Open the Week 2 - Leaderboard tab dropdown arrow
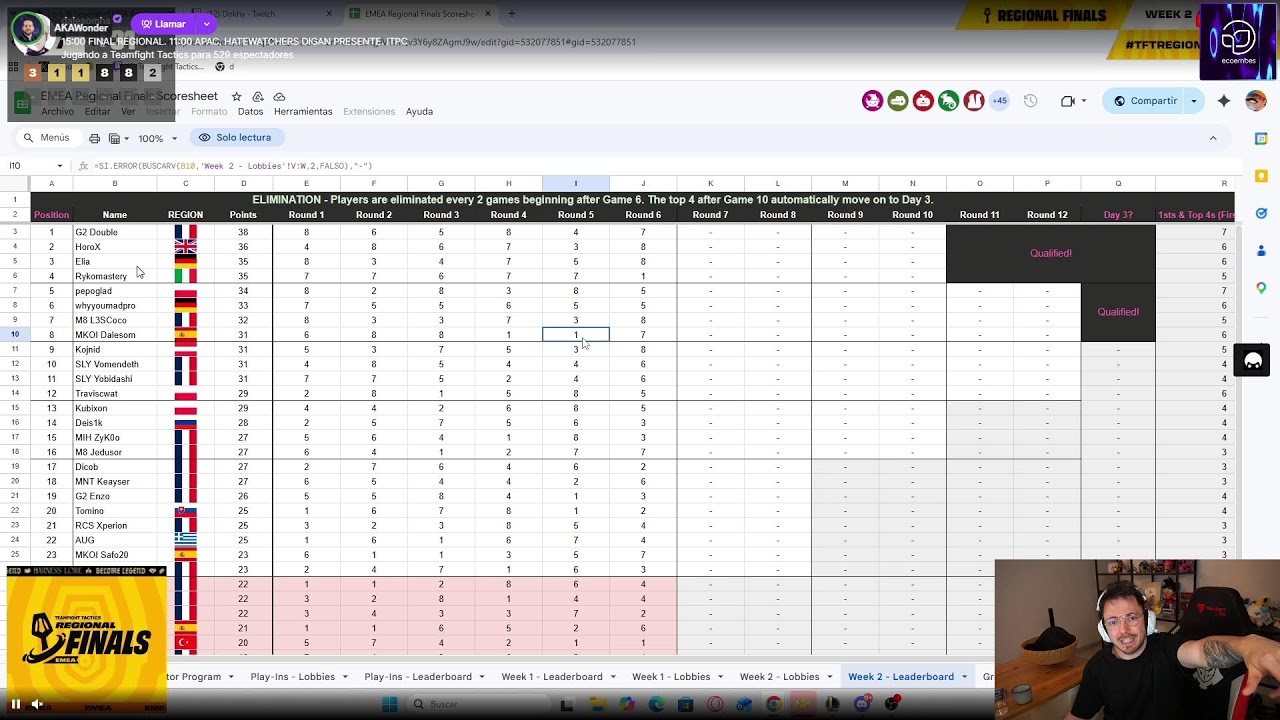1280x720 pixels. click(x=964, y=677)
